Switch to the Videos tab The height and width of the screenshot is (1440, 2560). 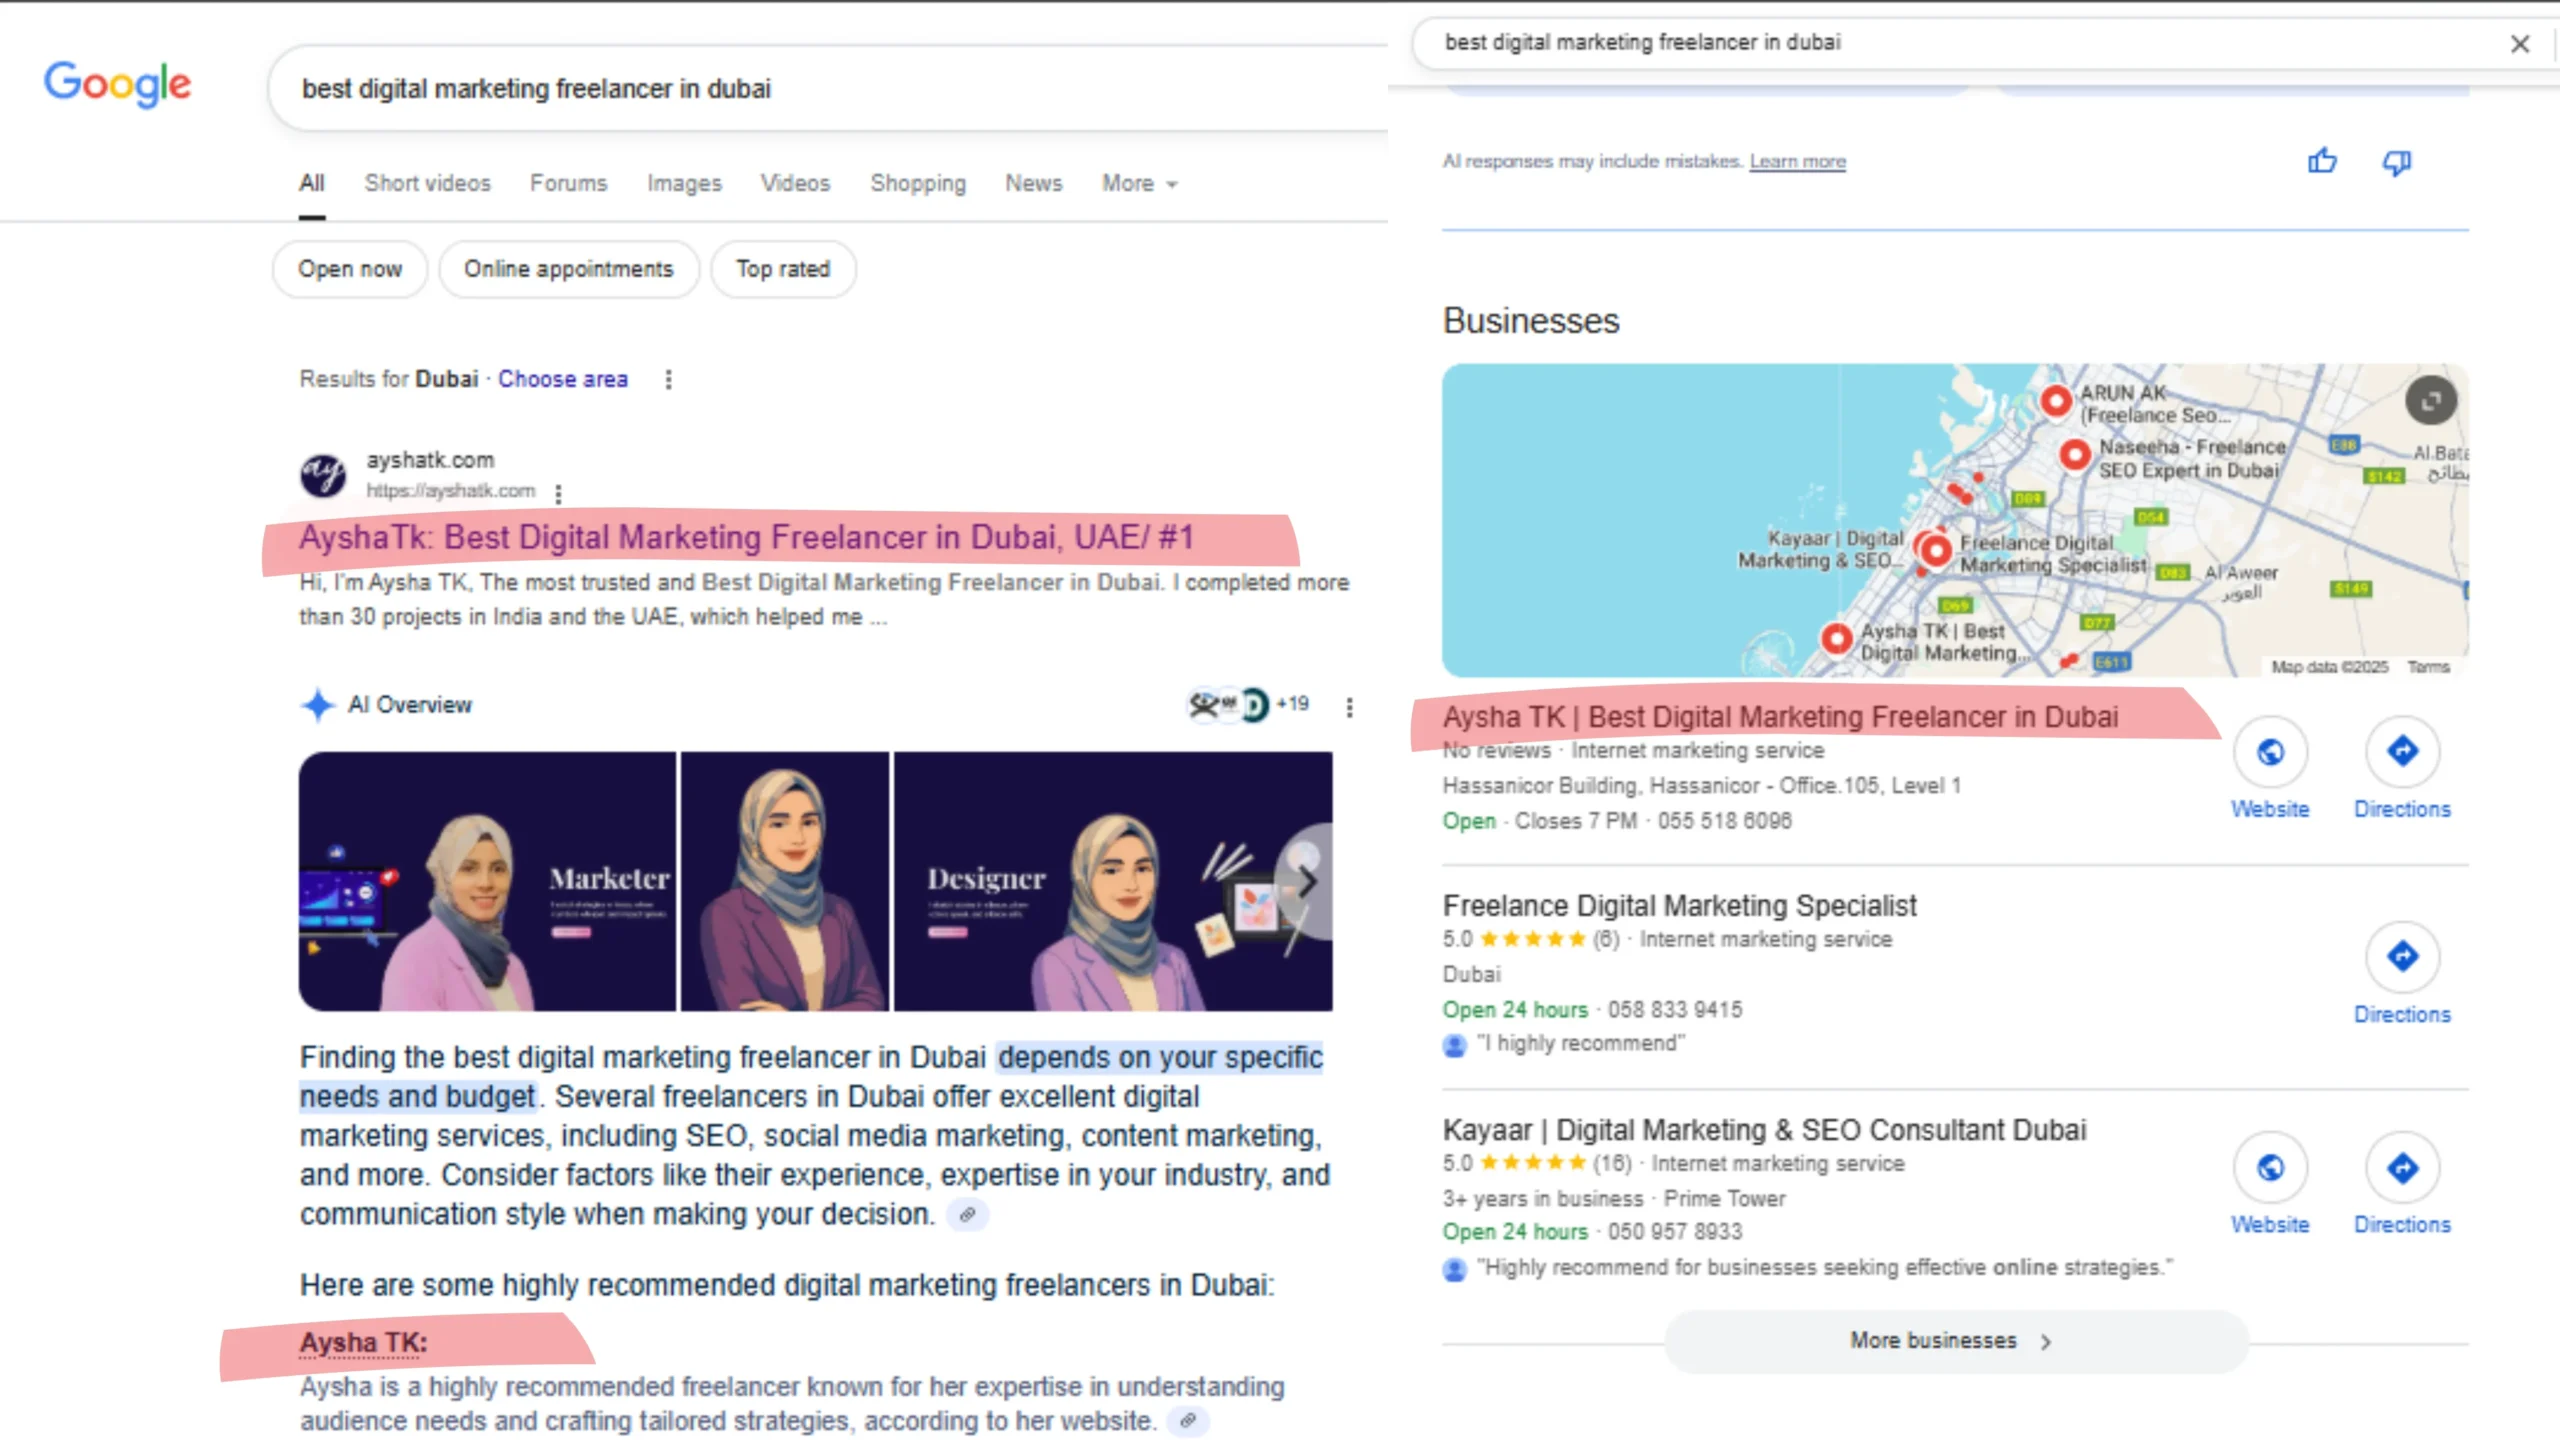click(795, 183)
